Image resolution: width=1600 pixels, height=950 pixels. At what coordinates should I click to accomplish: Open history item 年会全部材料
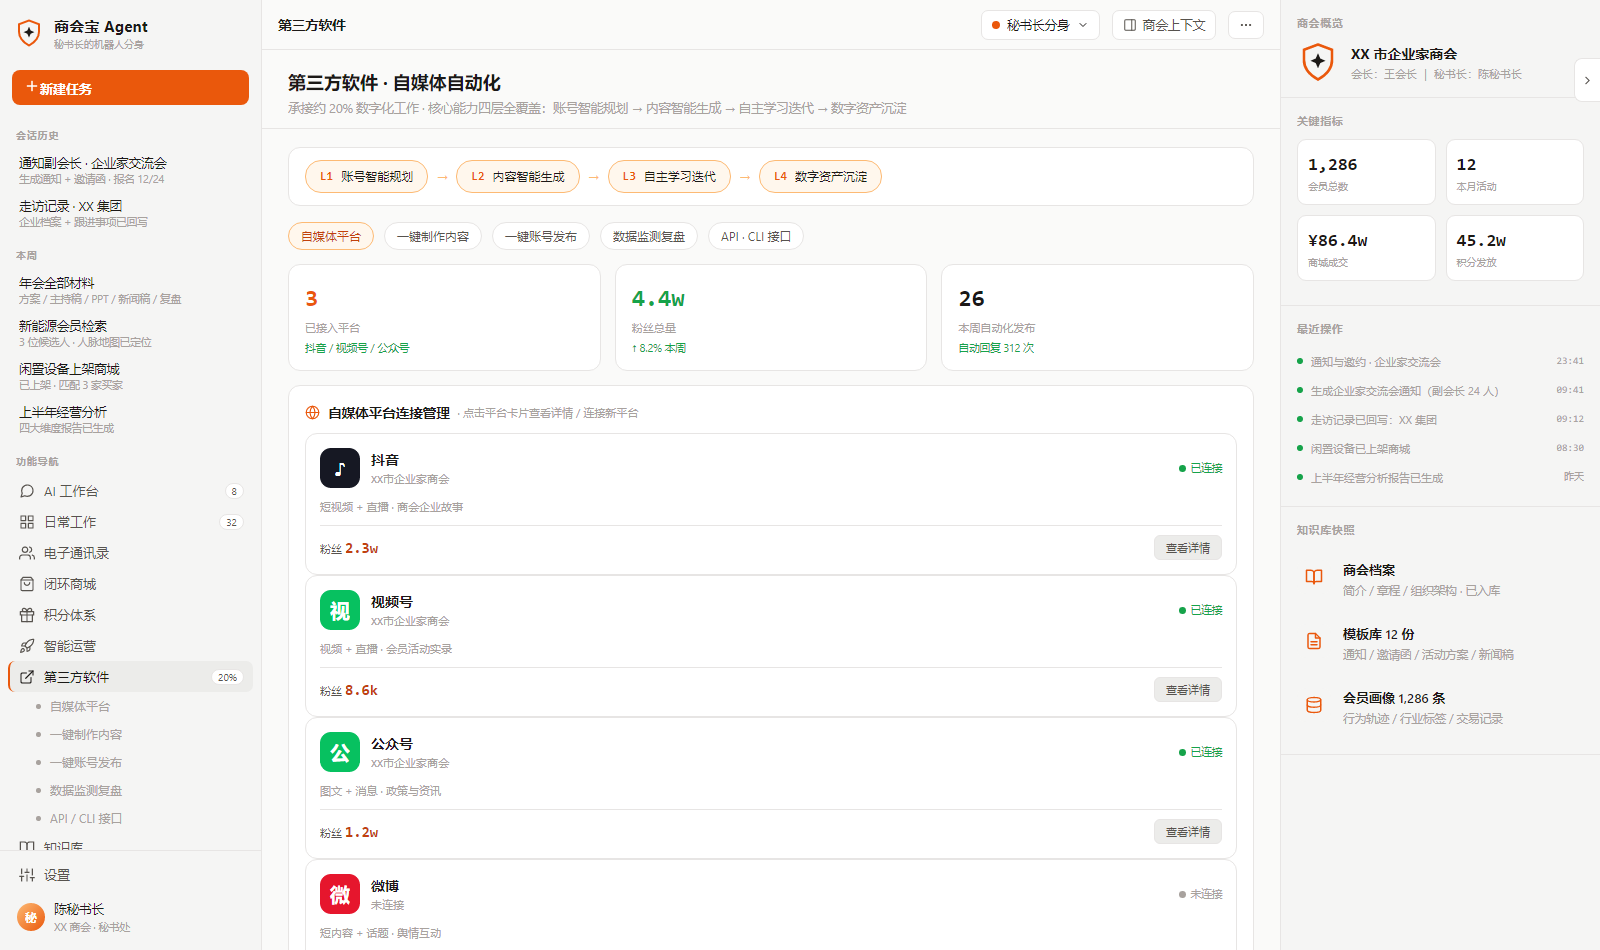click(130, 290)
